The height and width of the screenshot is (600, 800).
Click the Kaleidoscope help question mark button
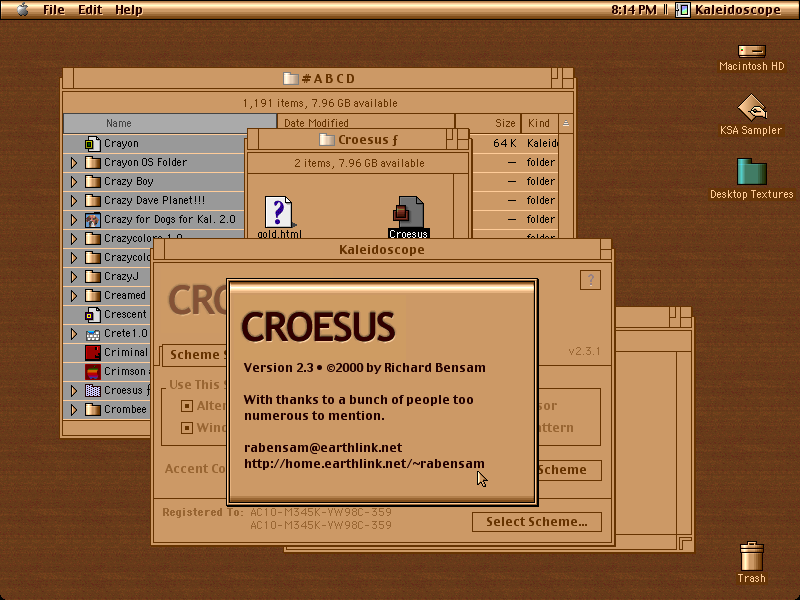[590, 280]
